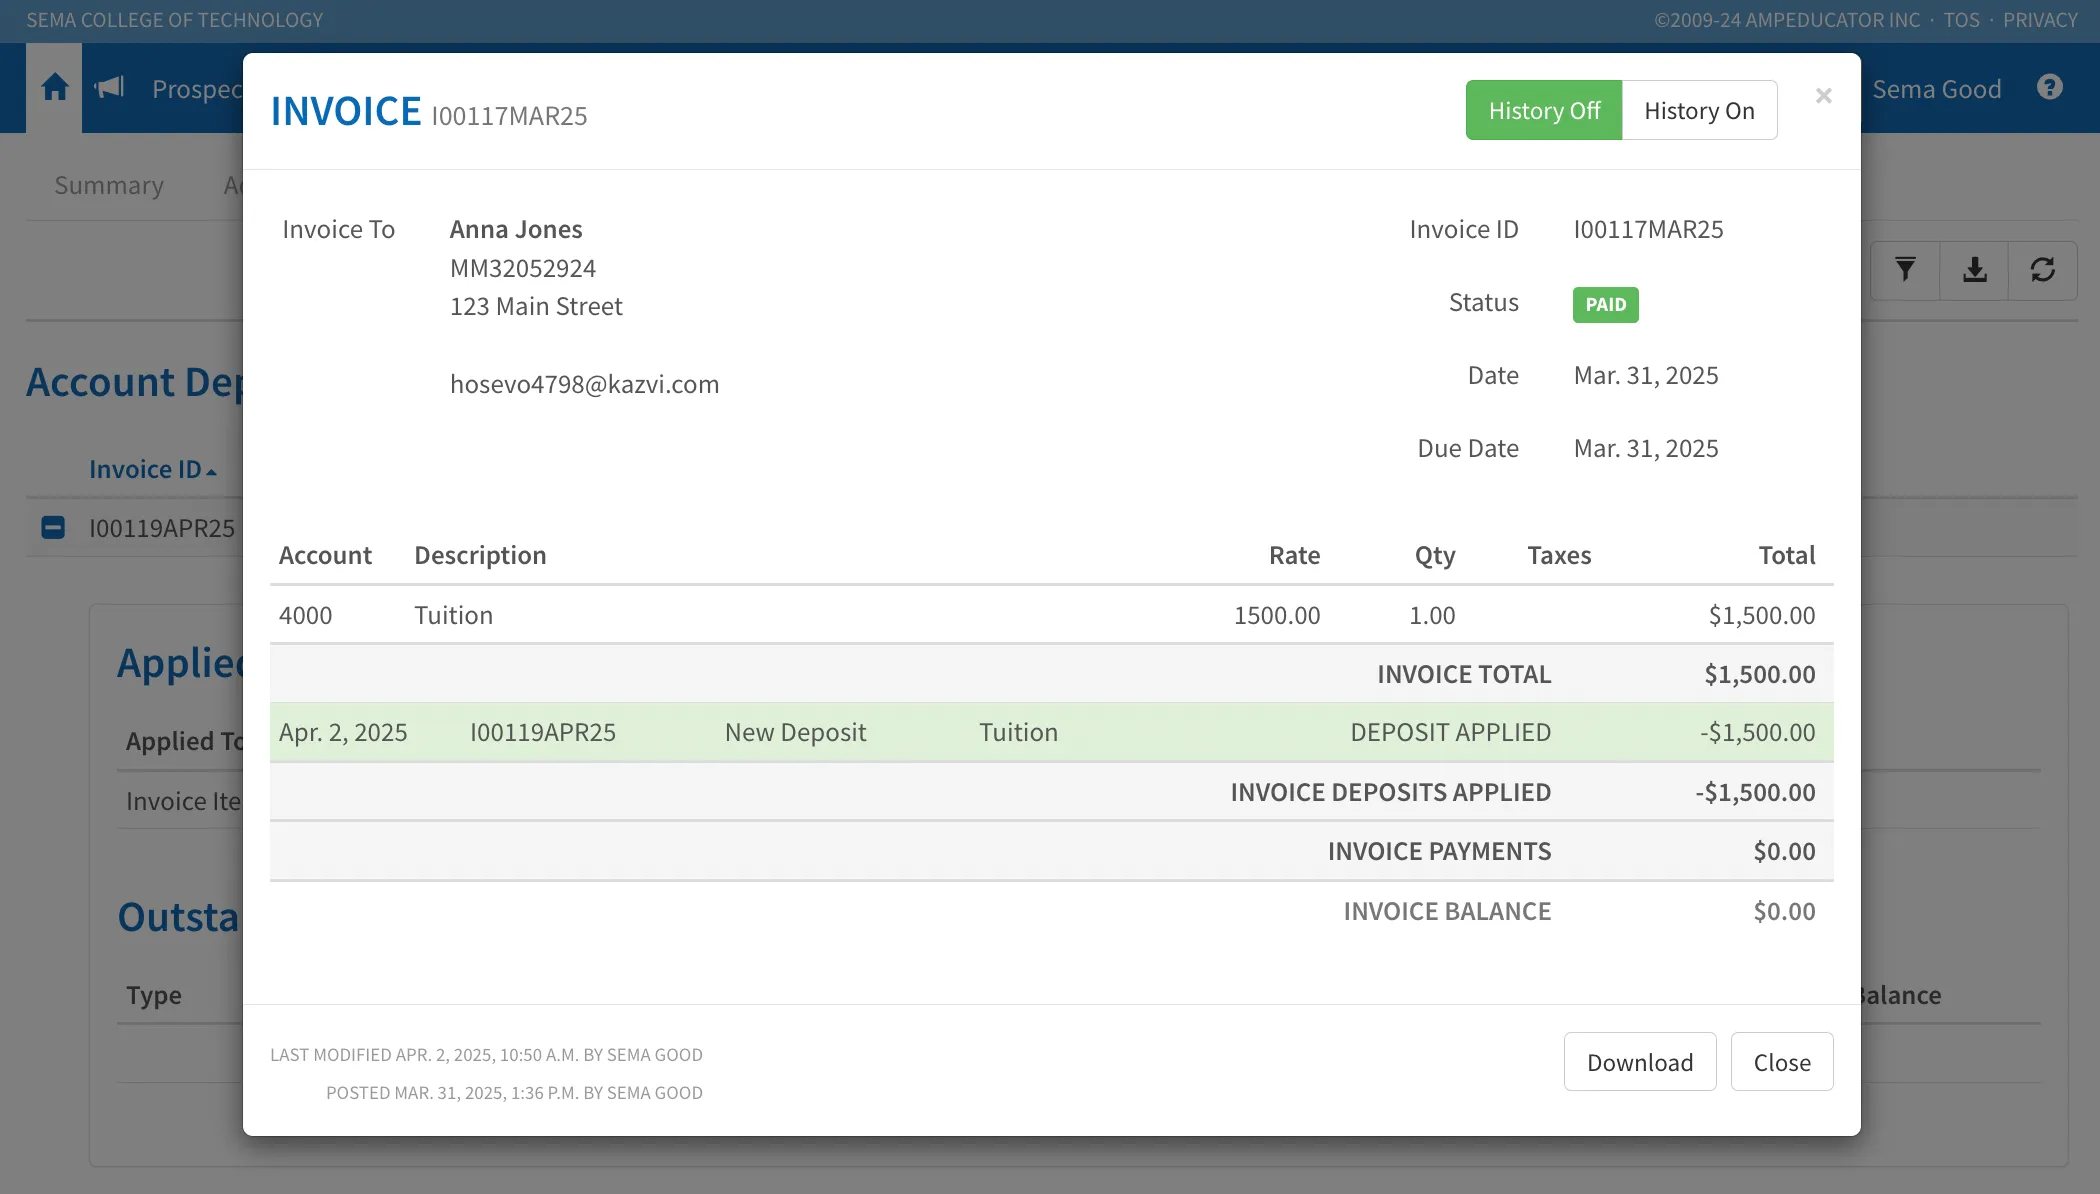Click the I00119APR25 row in background table
This screenshot has width=2100, height=1194.
(162, 528)
